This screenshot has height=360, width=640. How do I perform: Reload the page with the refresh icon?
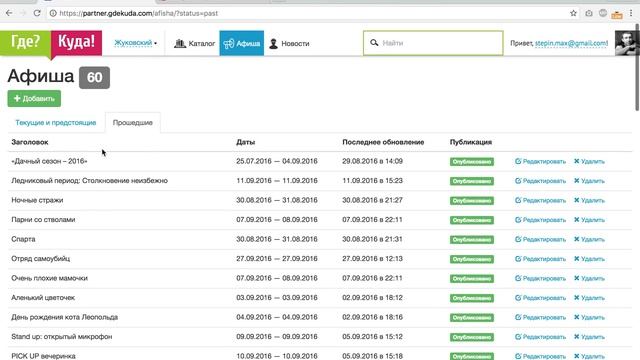(x=37, y=13)
